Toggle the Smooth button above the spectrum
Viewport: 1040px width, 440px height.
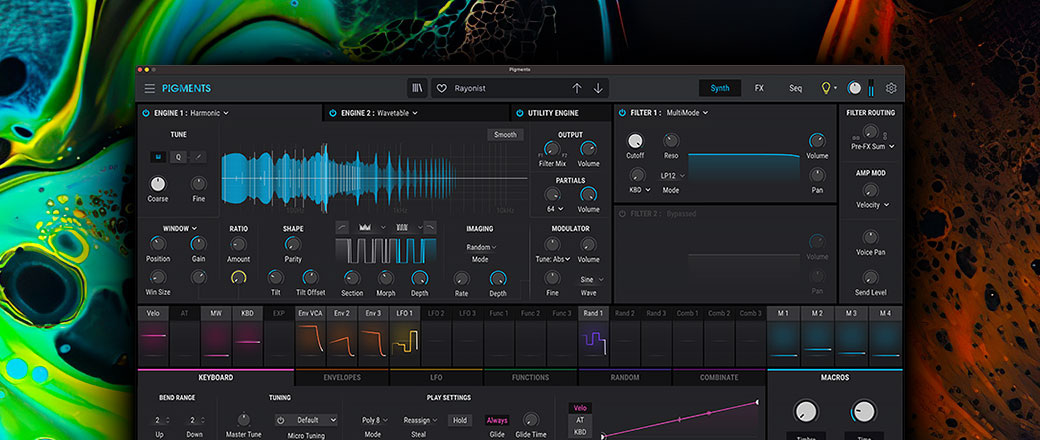coord(505,135)
